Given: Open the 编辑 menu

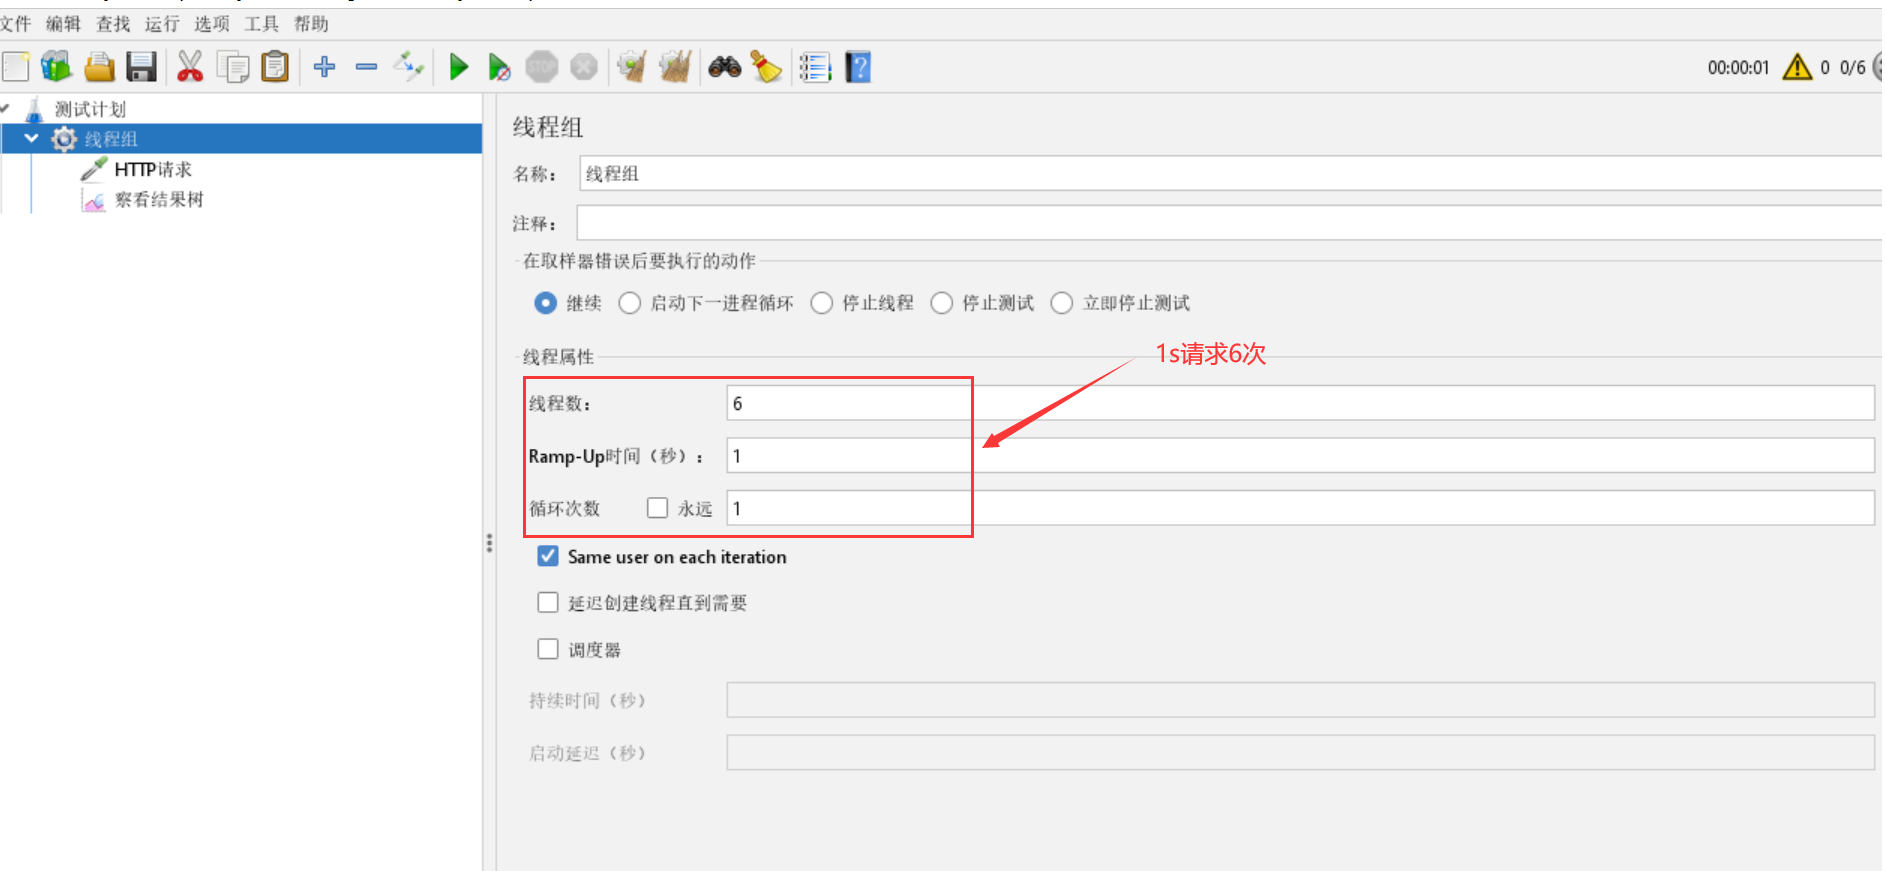Looking at the screenshot, I should (63, 23).
